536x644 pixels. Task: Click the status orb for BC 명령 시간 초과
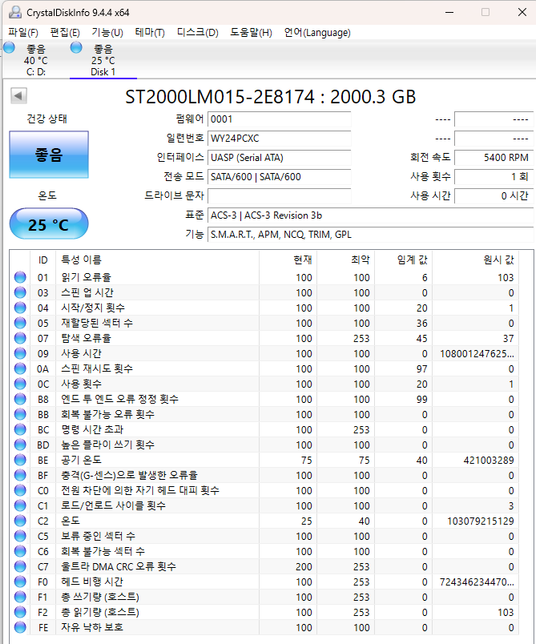tap(20, 429)
